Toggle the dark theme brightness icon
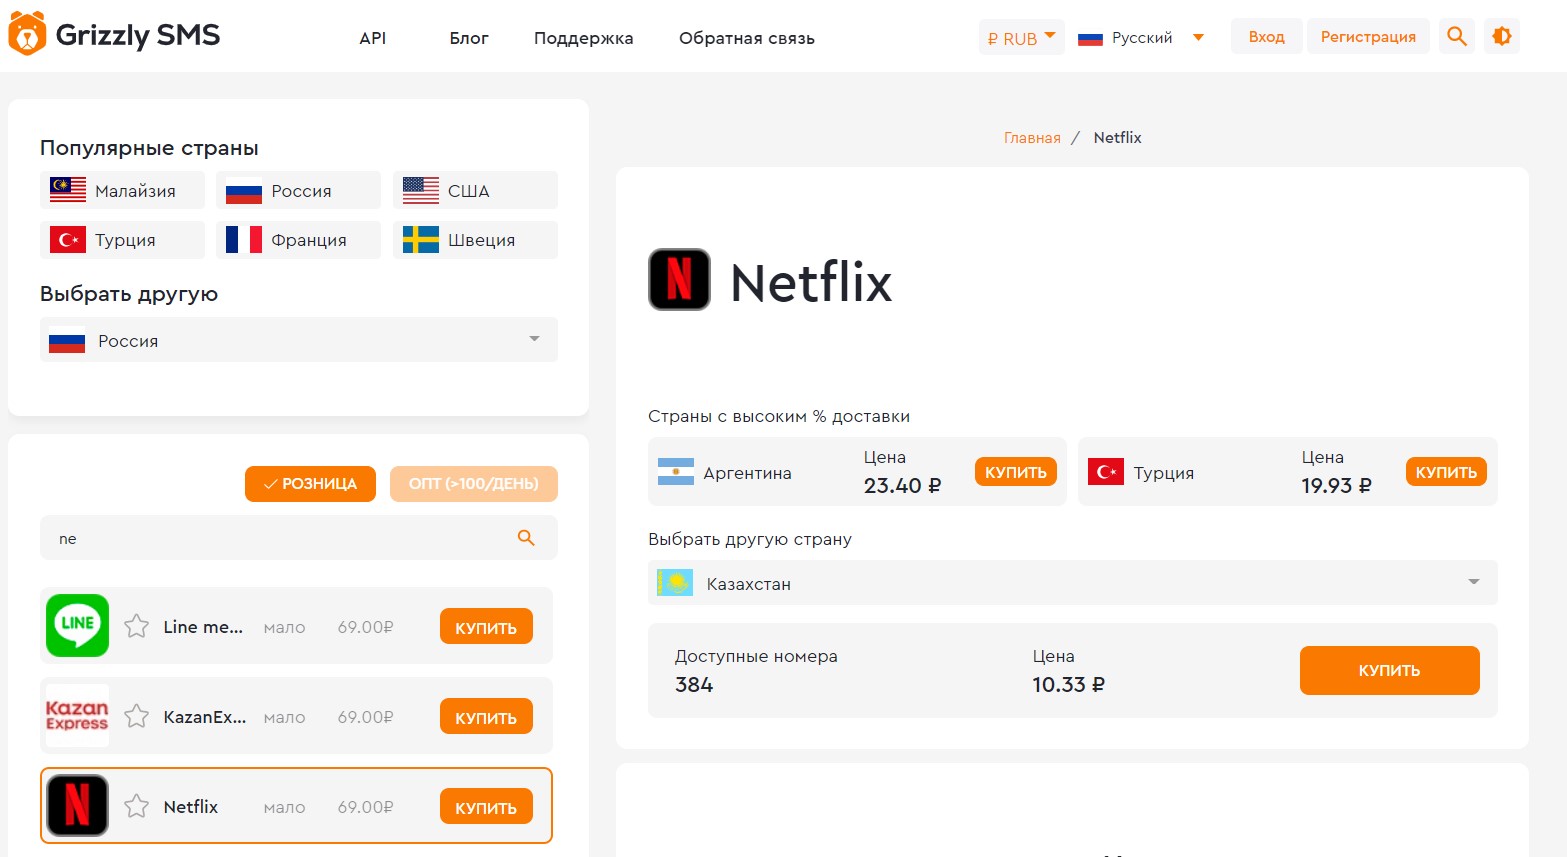 [x=1502, y=37]
